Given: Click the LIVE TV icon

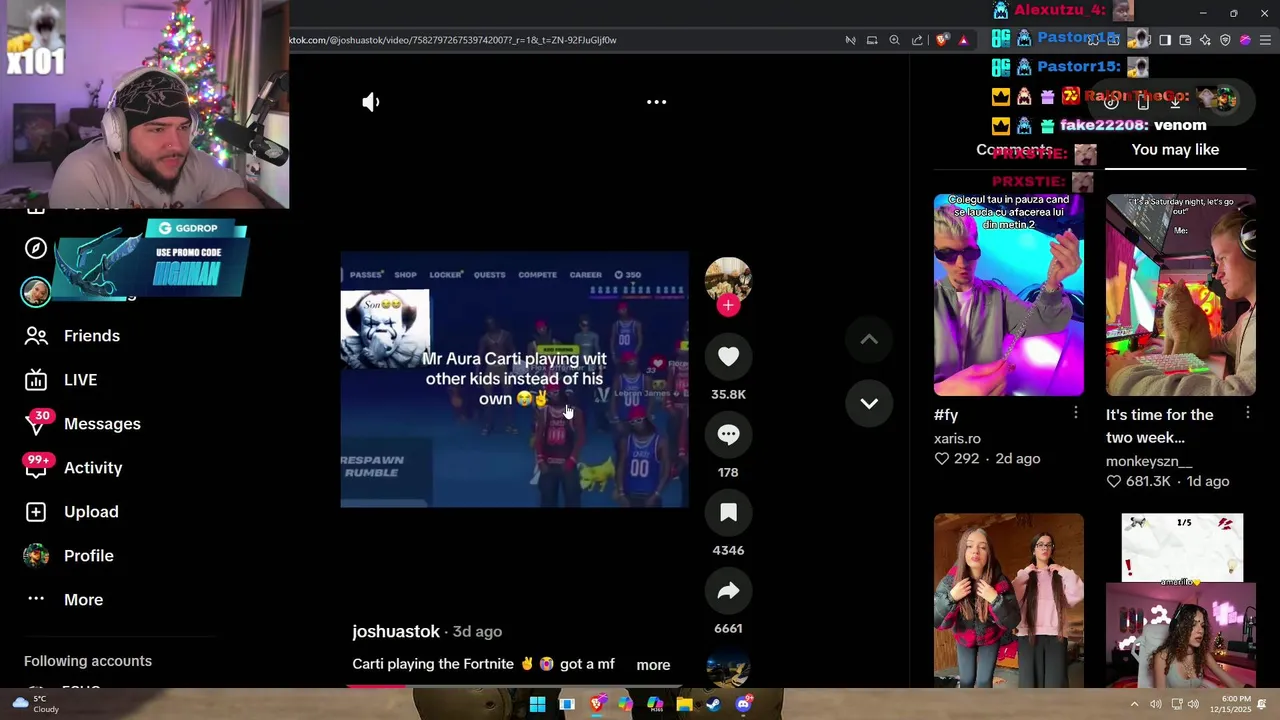Looking at the screenshot, I should [x=36, y=380].
